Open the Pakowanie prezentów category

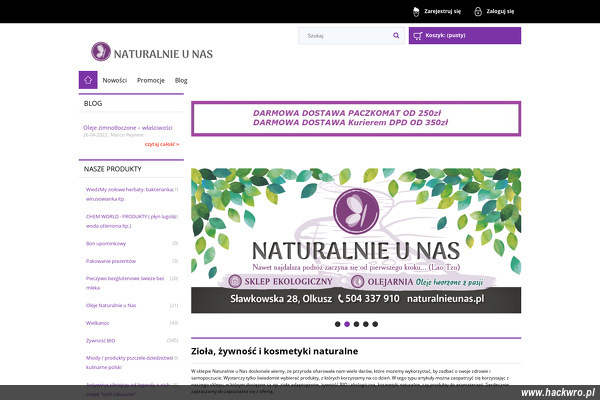click(111, 261)
